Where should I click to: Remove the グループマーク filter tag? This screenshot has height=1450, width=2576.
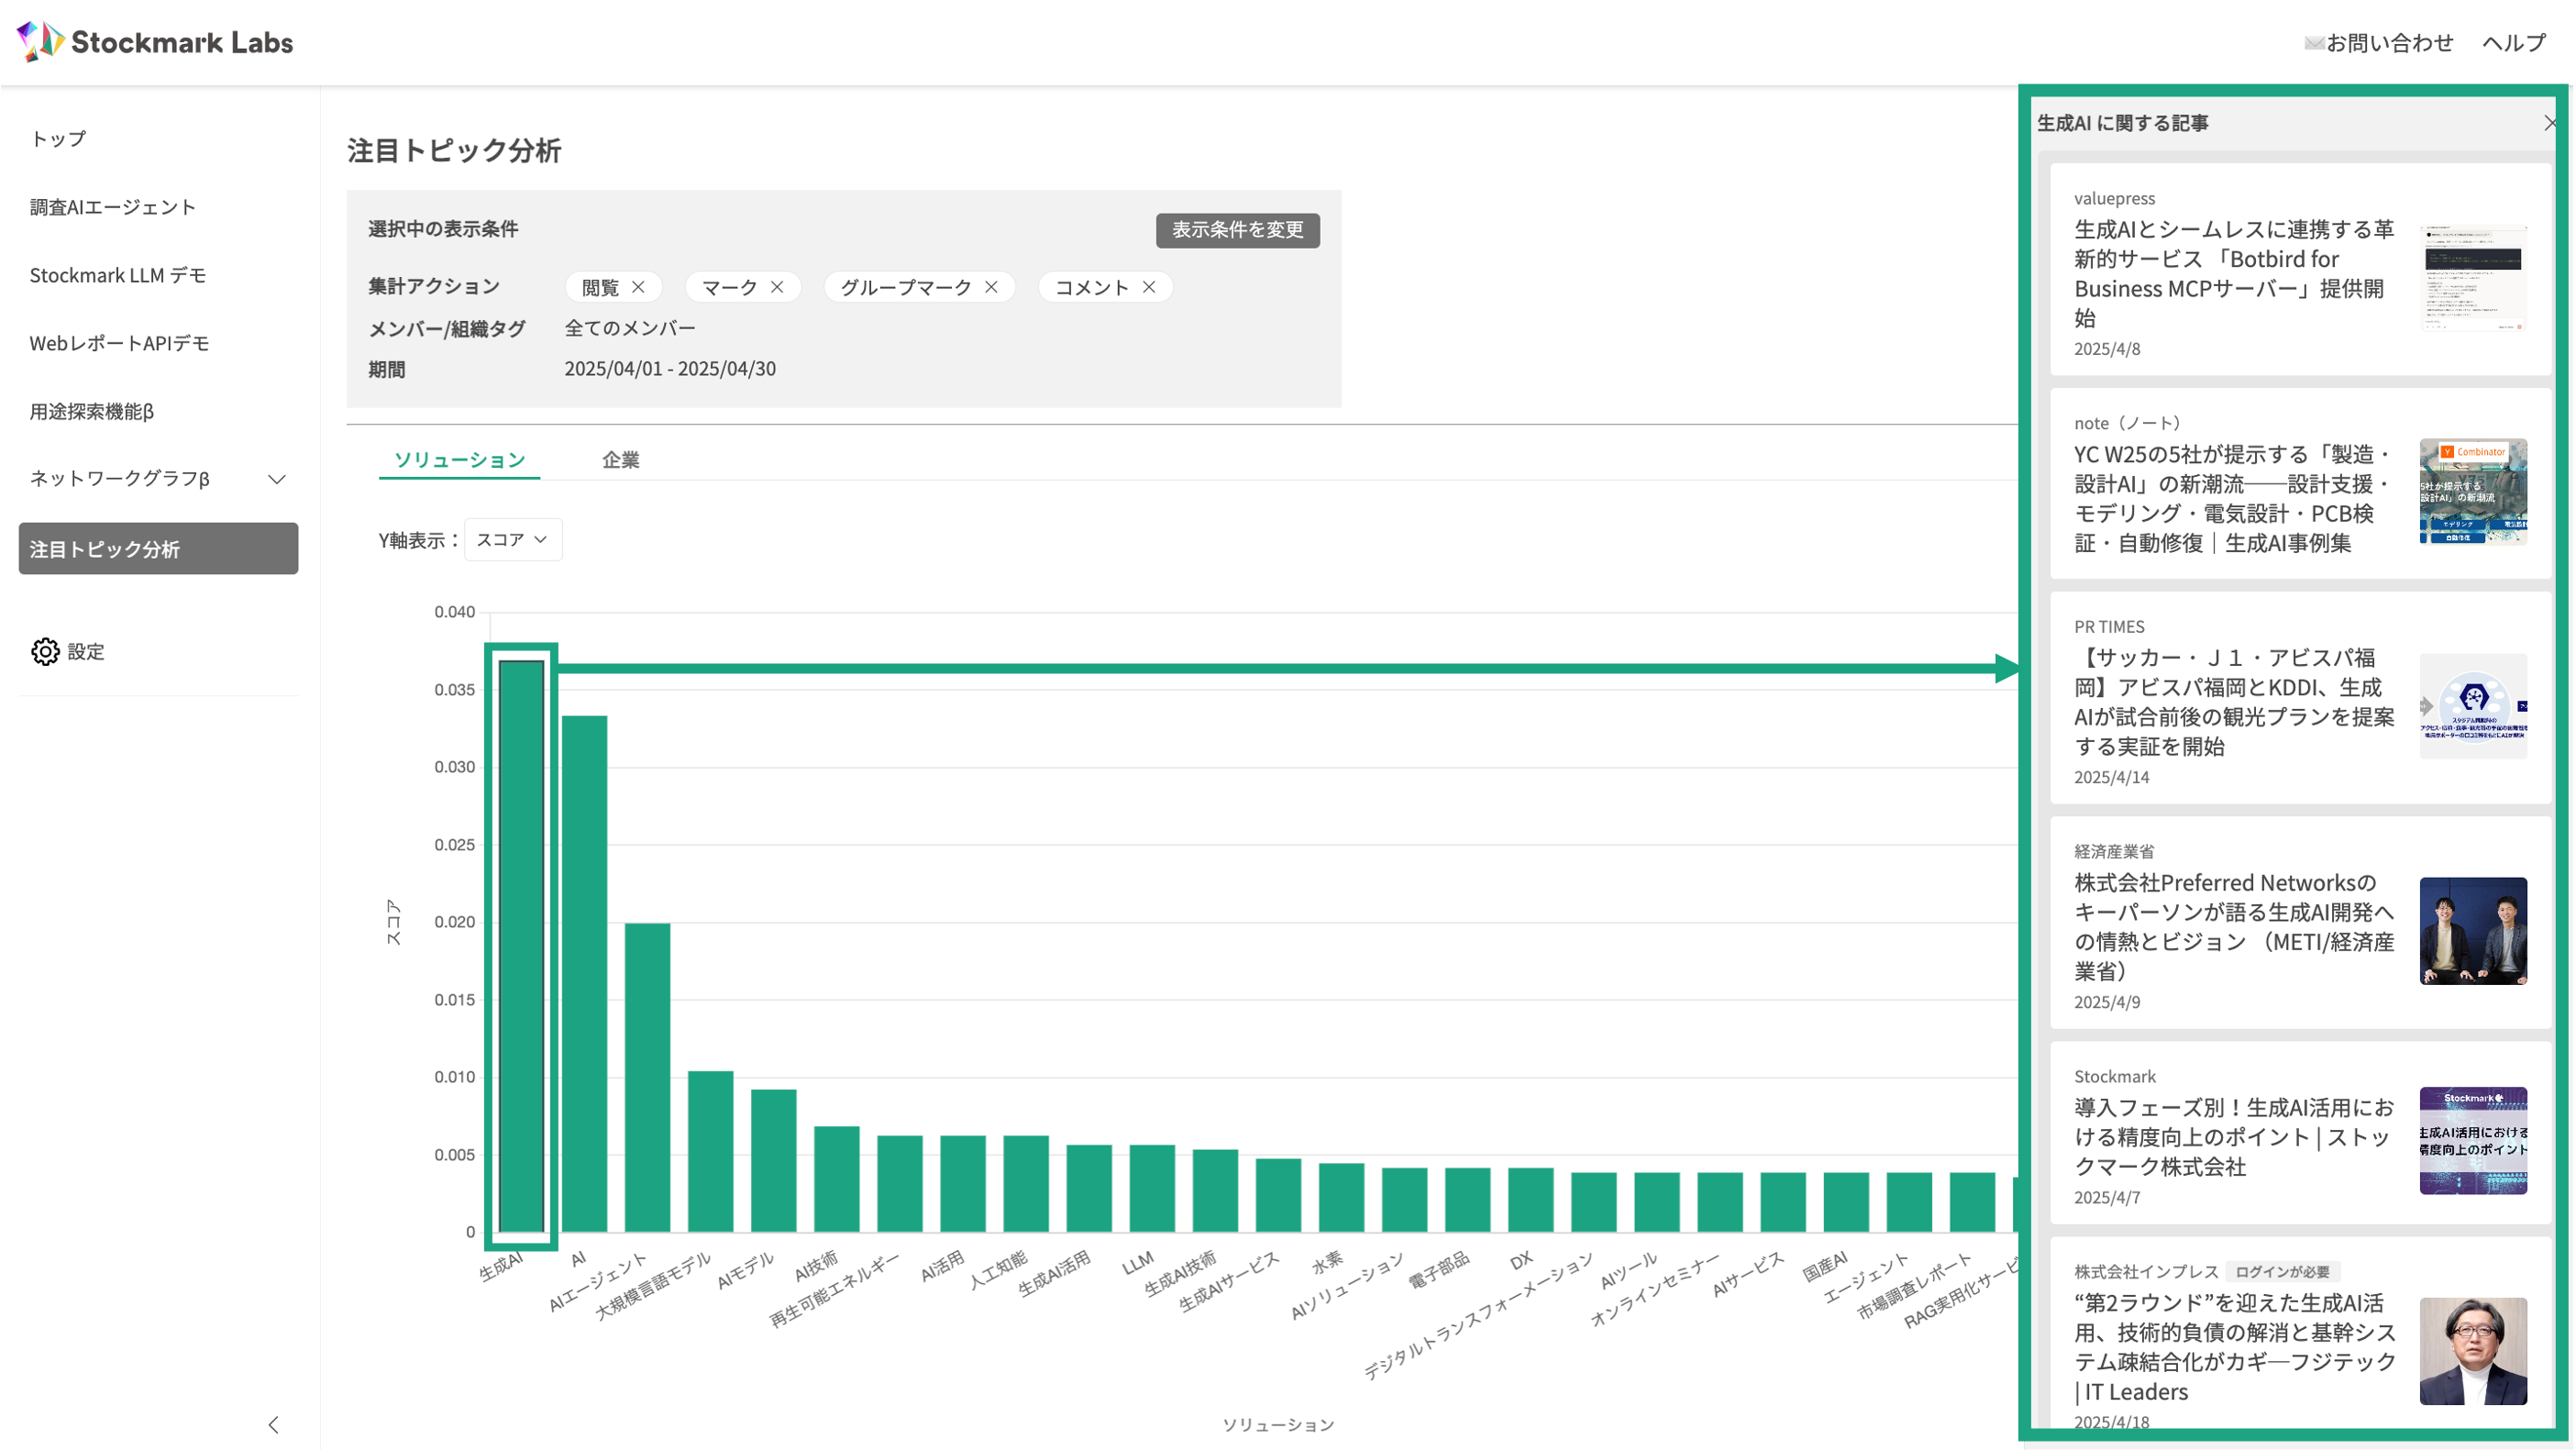[991, 287]
